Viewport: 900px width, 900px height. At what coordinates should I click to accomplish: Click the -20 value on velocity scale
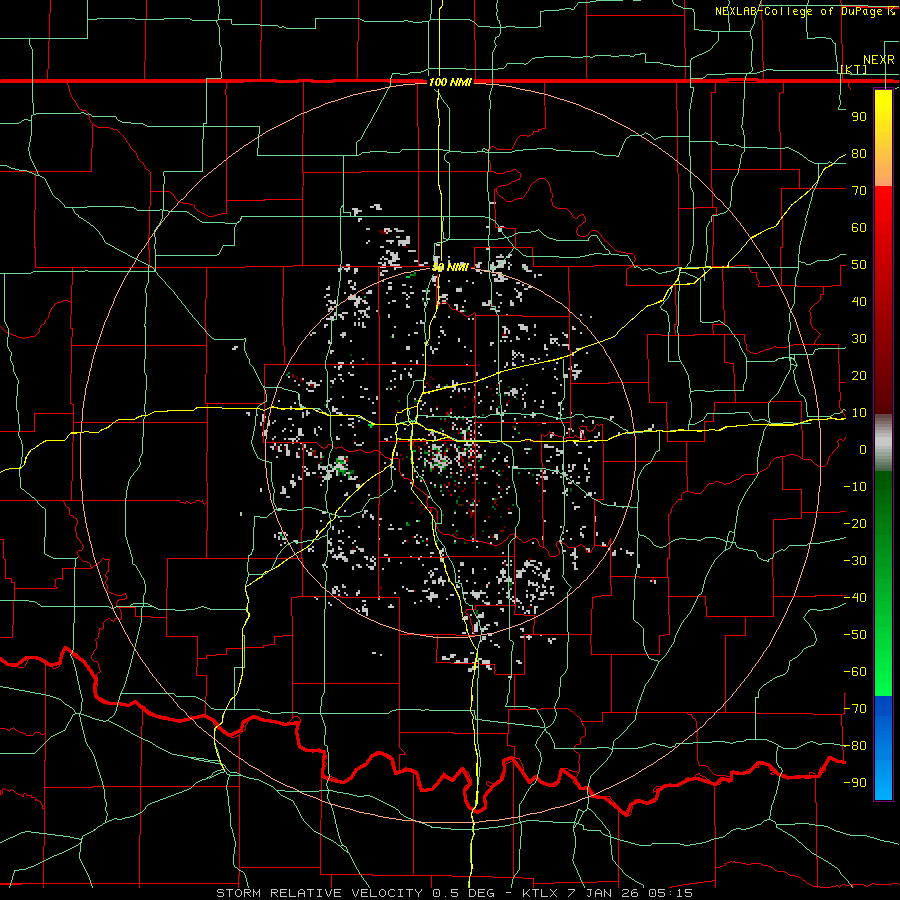coord(855,523)
